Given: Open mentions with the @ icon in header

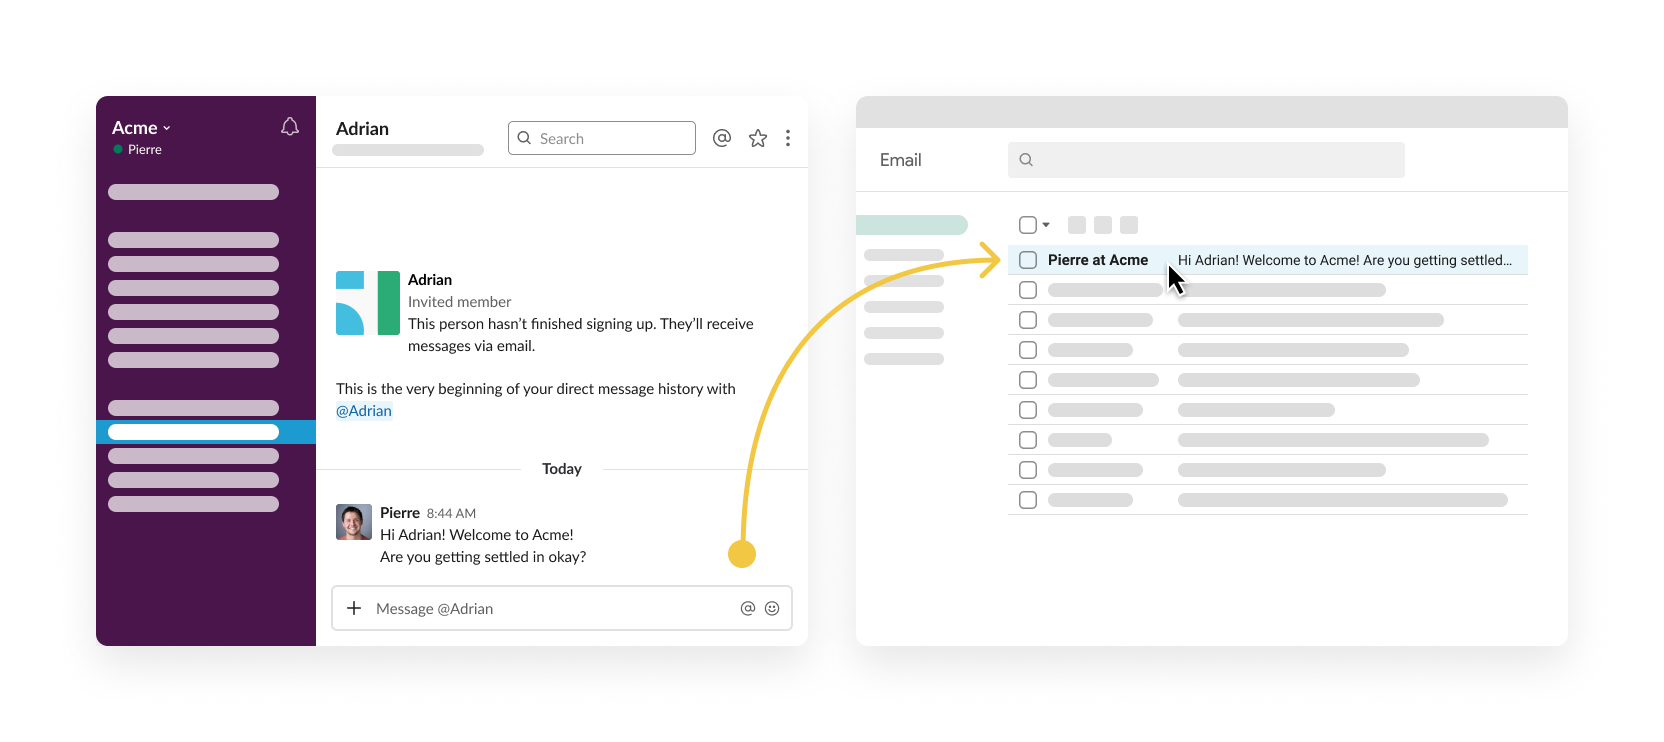Looking at the screenshot, I should (x=722, y=138).
